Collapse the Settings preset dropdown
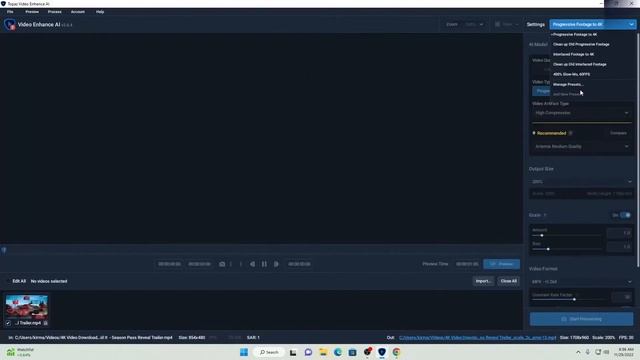640x360 pixels. (x=592, y=24)
